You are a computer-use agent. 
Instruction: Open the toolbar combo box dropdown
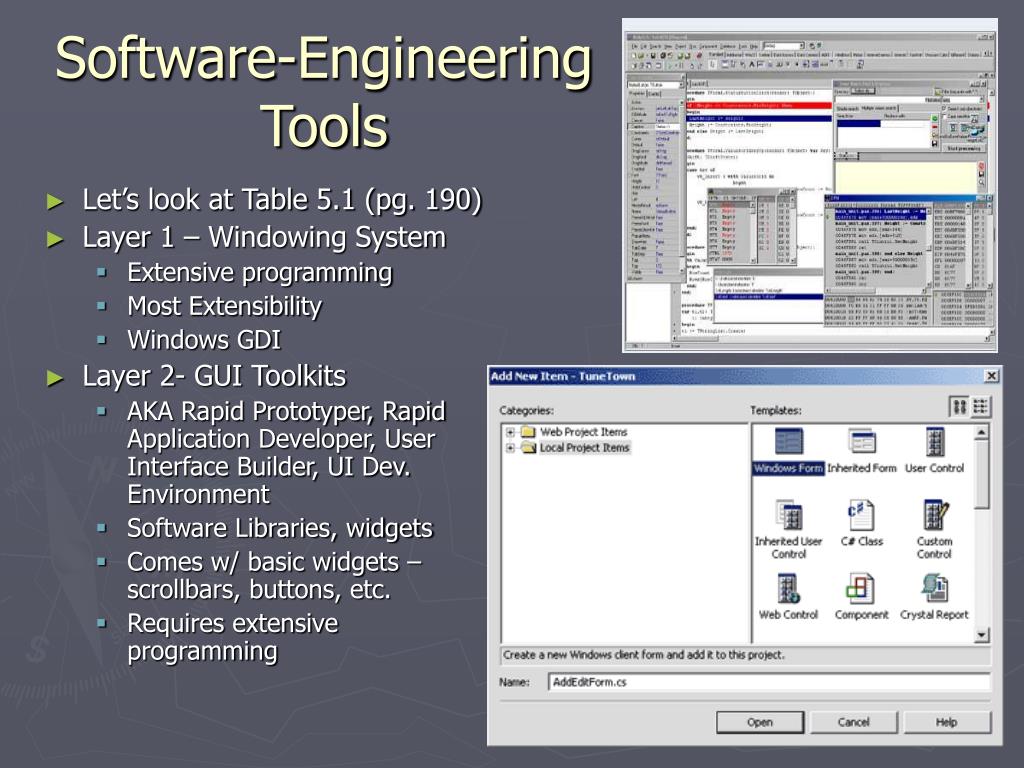click(802, 46)
